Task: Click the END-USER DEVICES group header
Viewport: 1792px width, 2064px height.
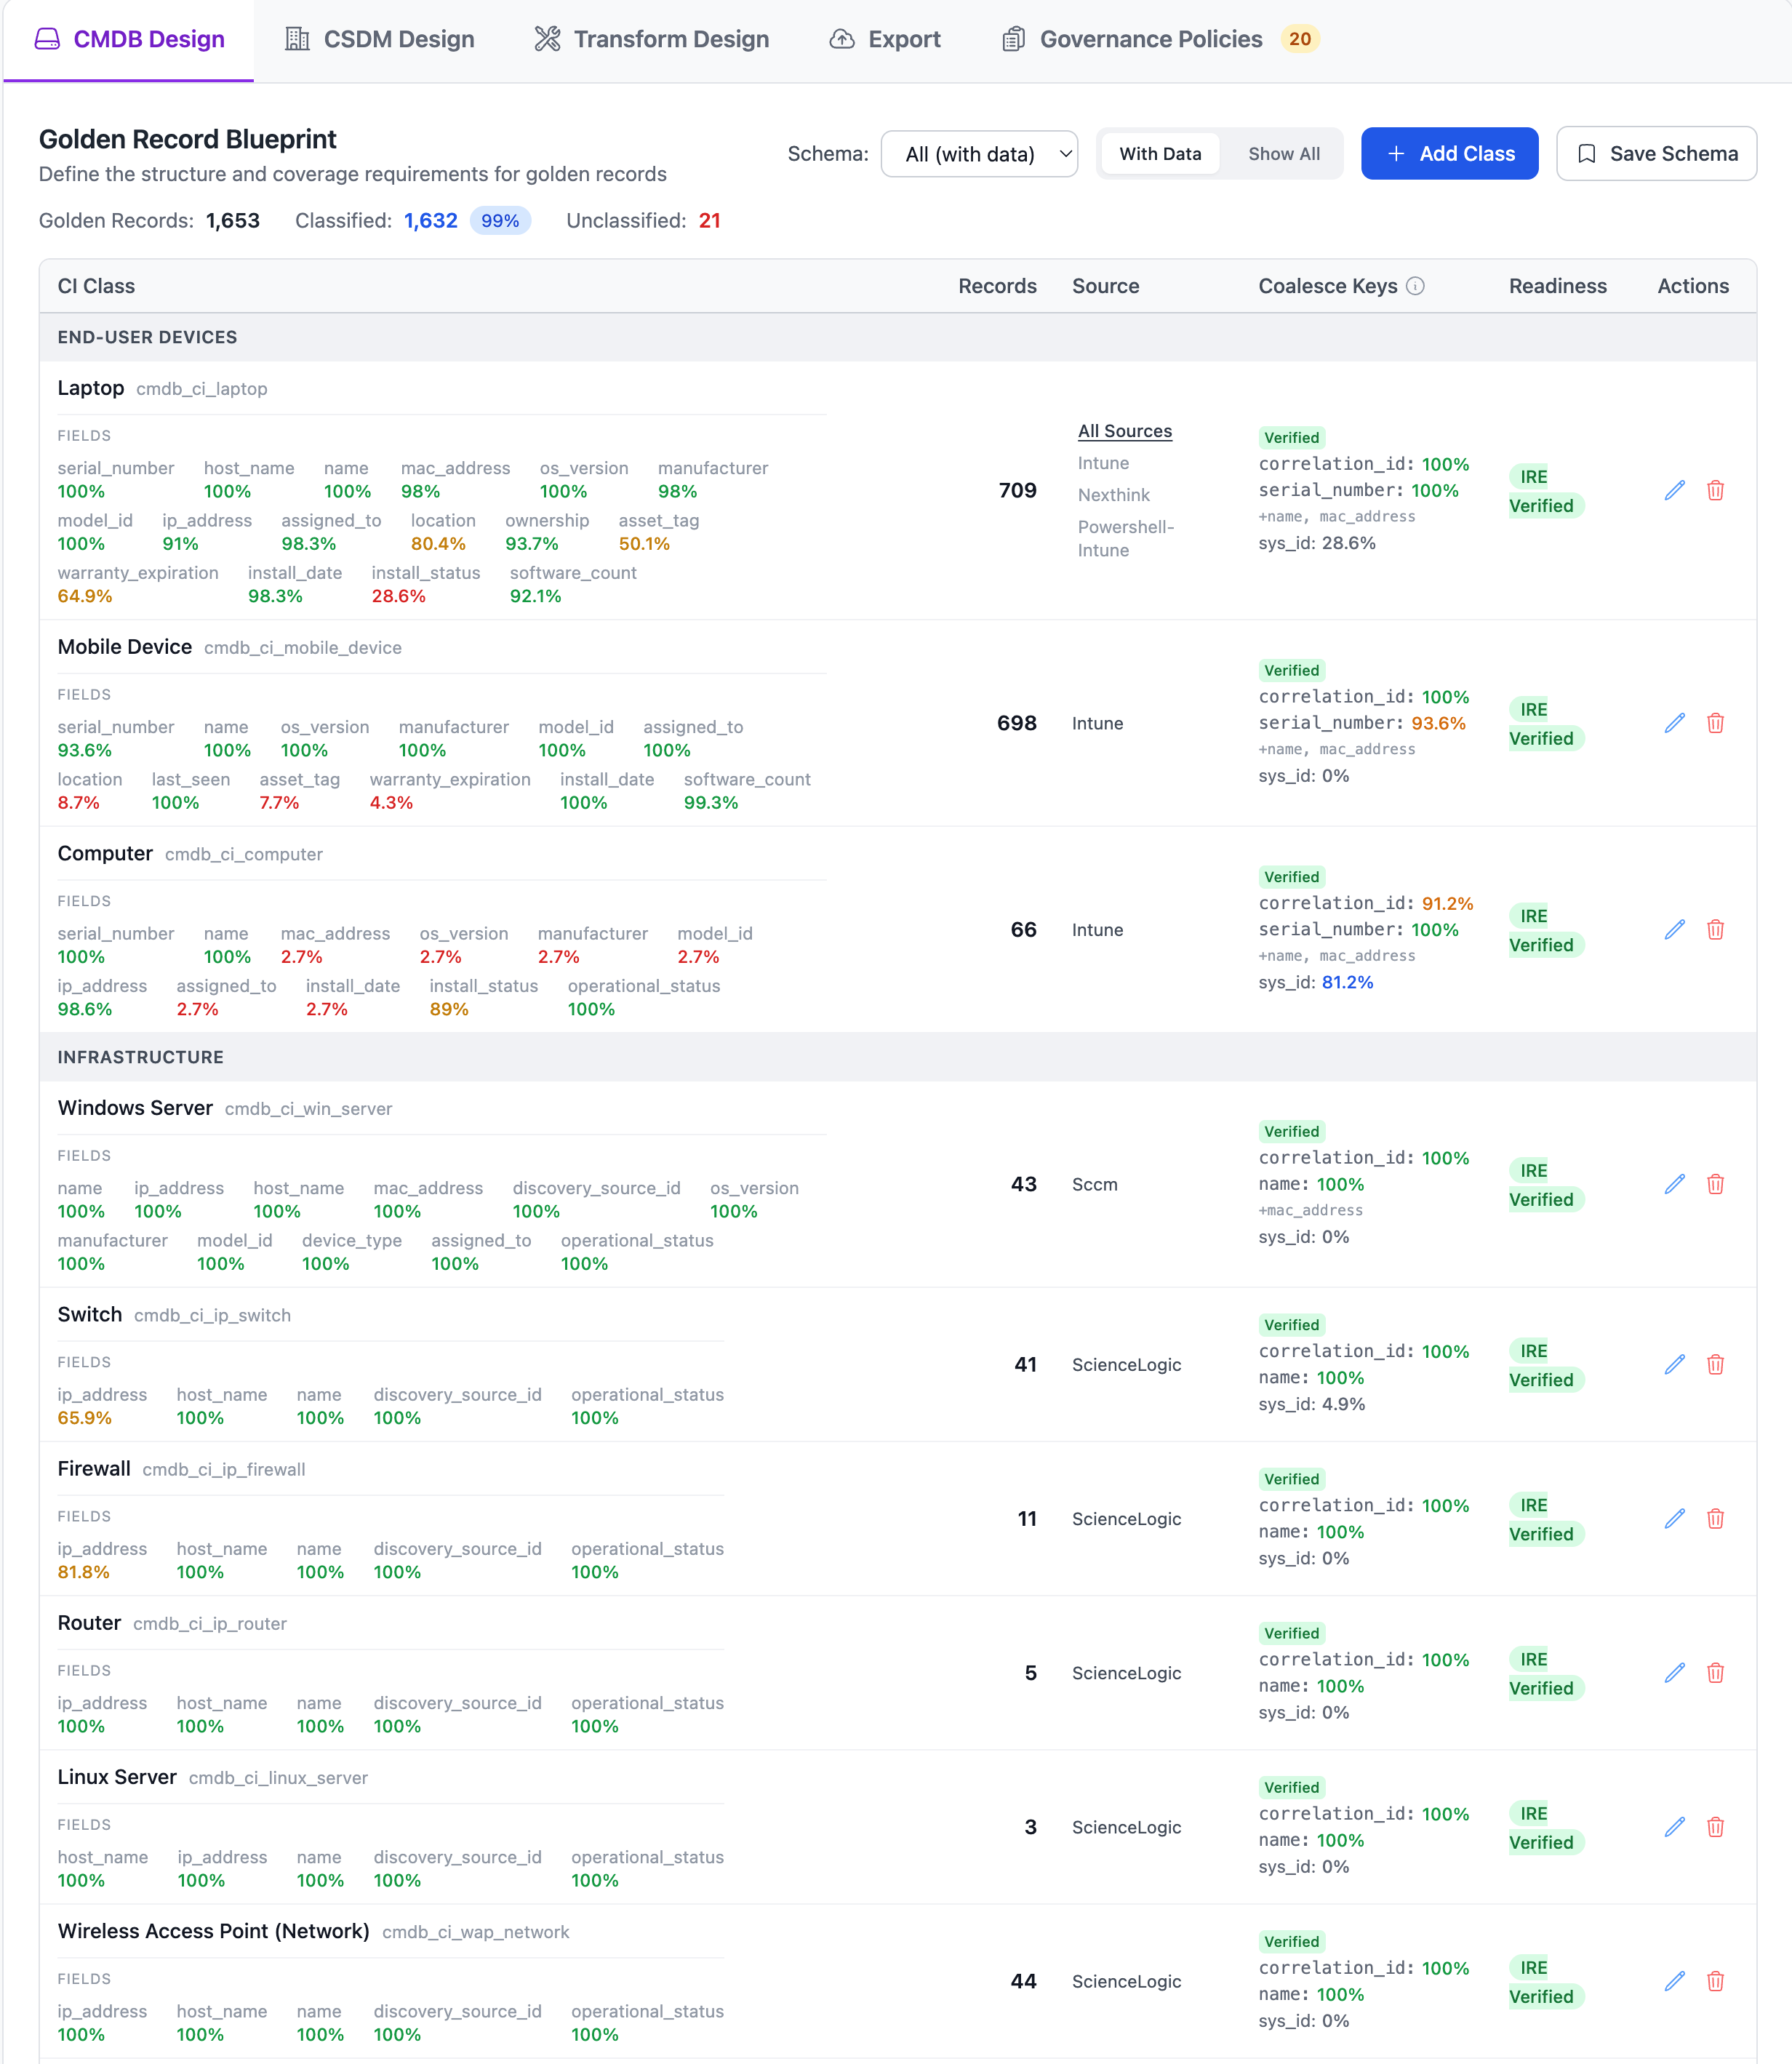Action: [x=147, y=337]
